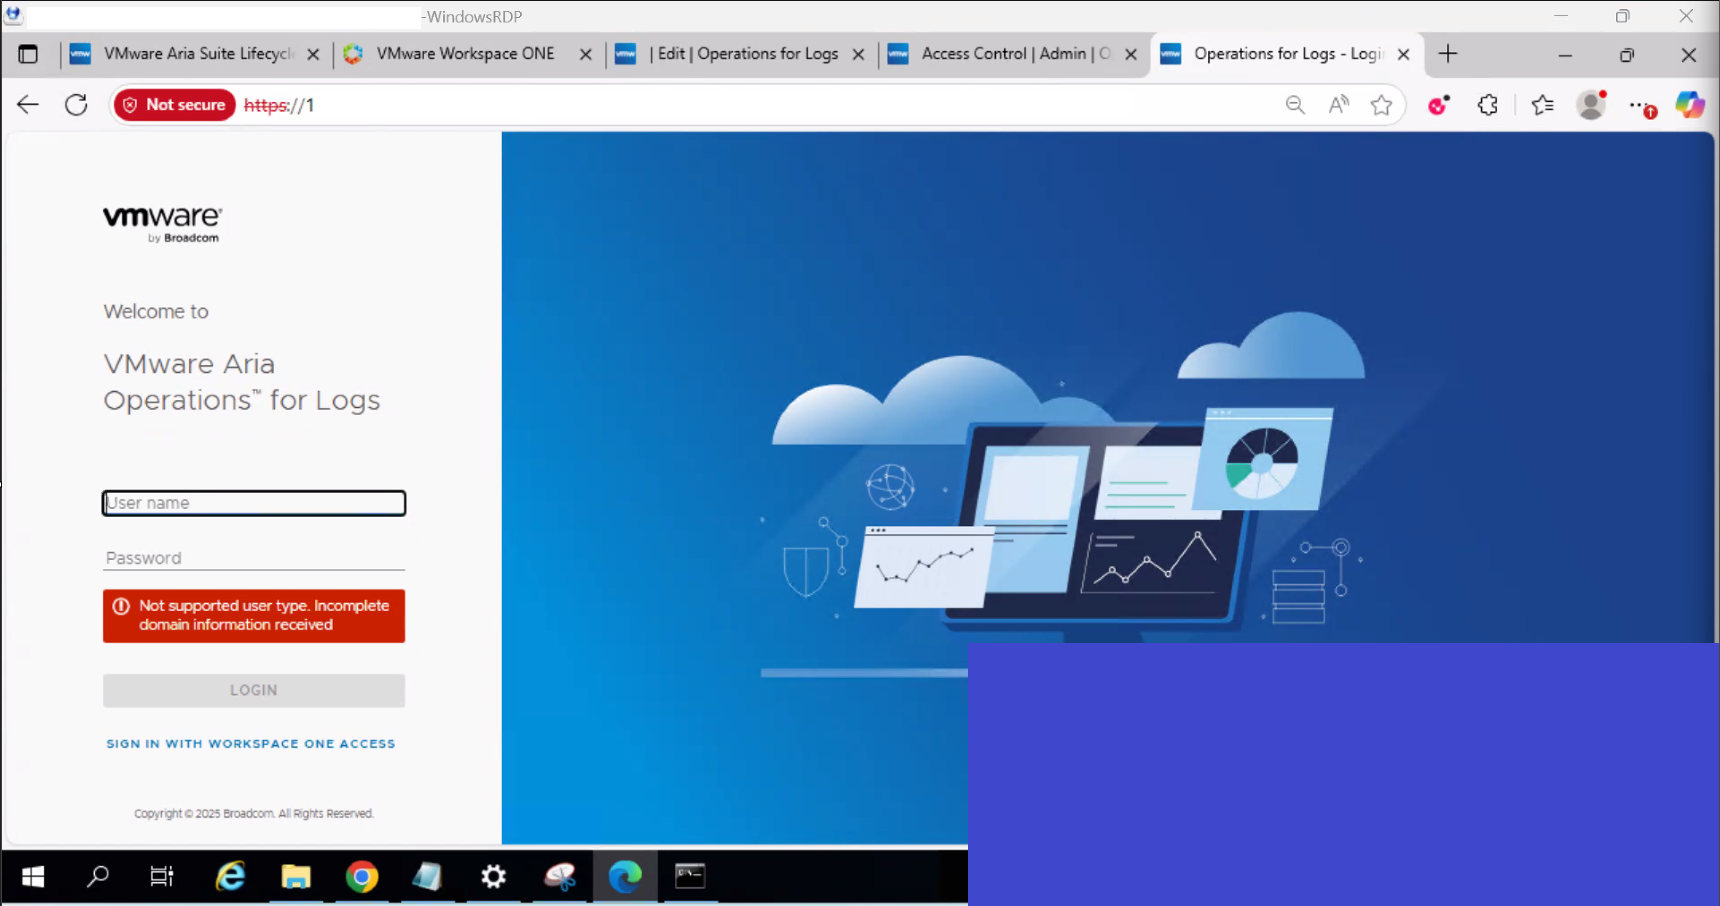Open the Copilot icon in toolbar
Viewport: 1720px width, 906px height.
click(1690, 105)
